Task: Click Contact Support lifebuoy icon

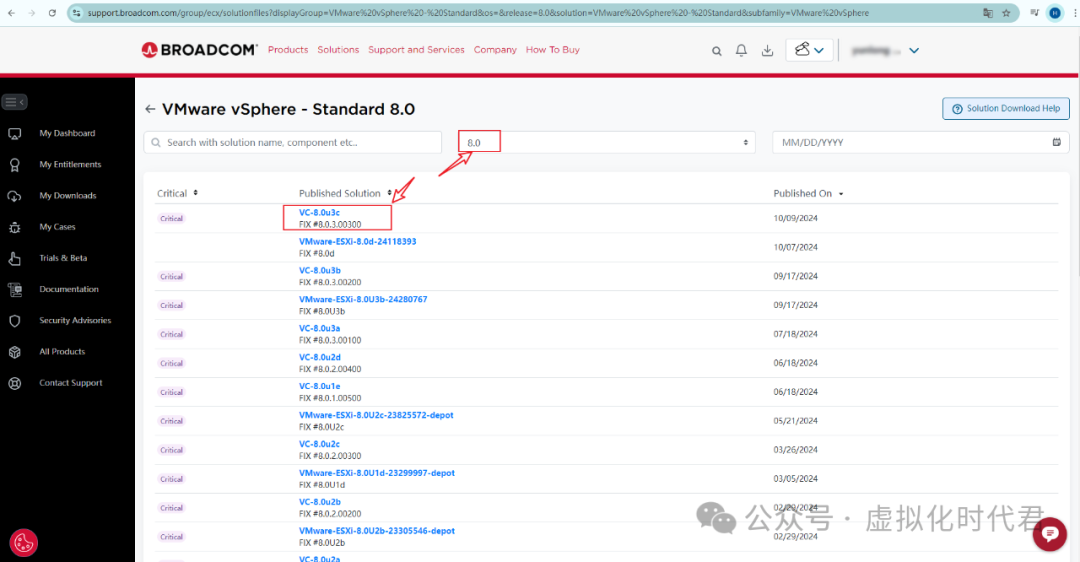Action: click(x=14, y=384)
